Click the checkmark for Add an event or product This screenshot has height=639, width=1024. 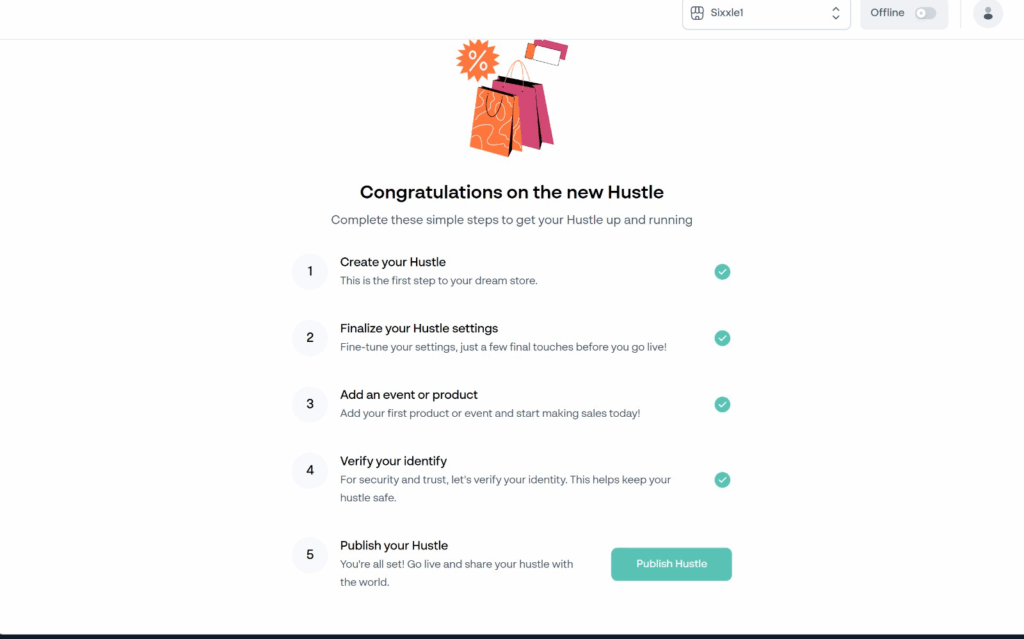[x=722, y=404]
